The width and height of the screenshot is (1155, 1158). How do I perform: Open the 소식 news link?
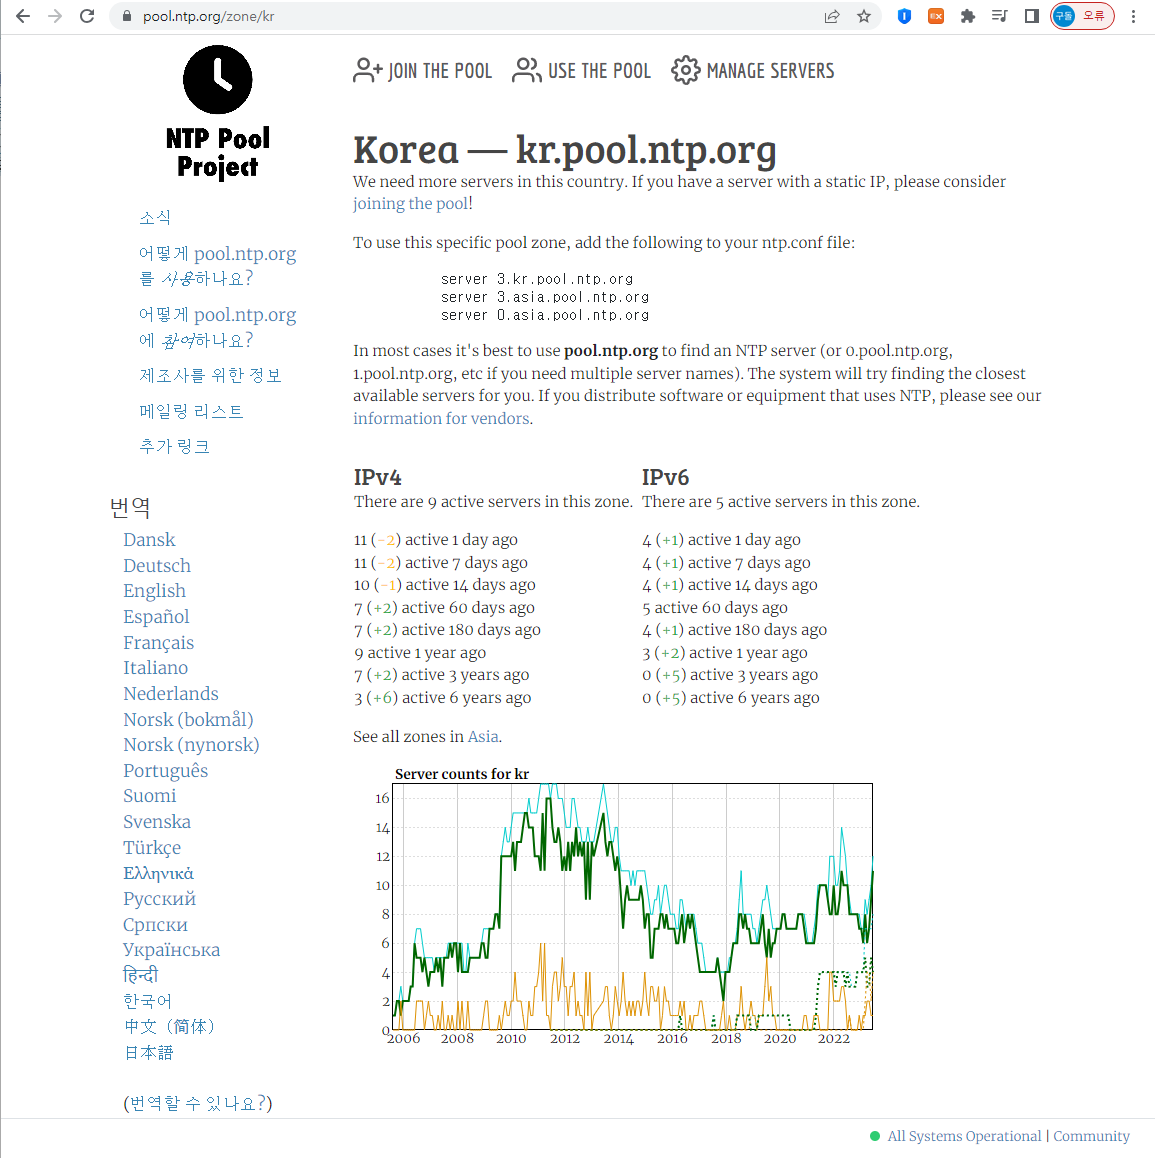pos(155,217)
